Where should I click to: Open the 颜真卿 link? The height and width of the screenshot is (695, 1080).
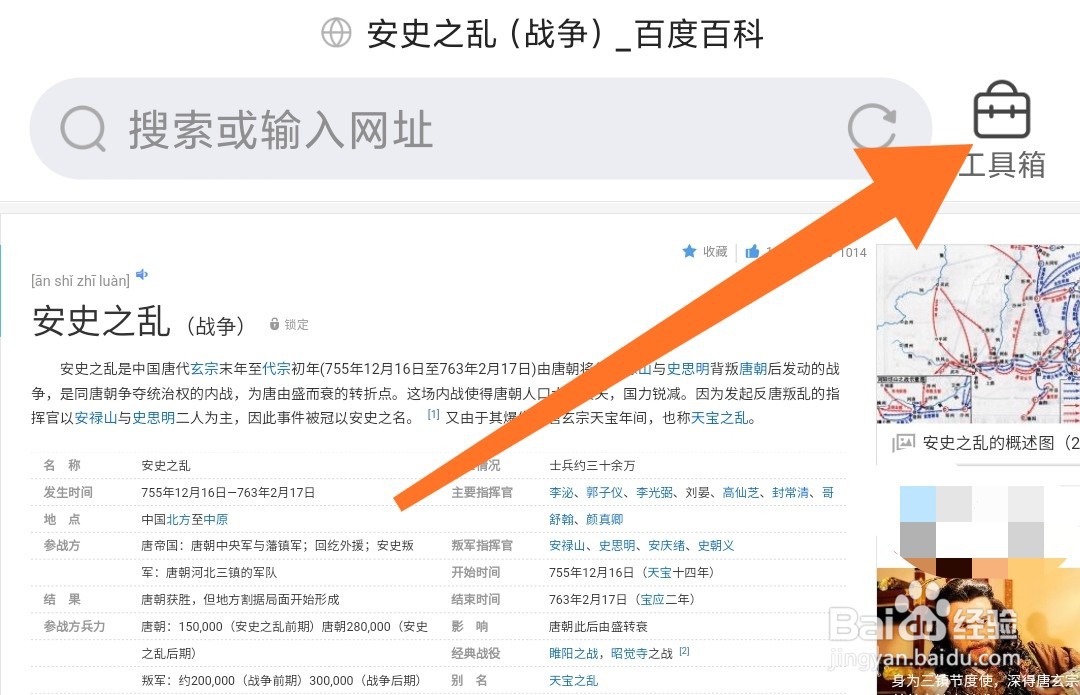pyautogui.click(x=605, y=519)
